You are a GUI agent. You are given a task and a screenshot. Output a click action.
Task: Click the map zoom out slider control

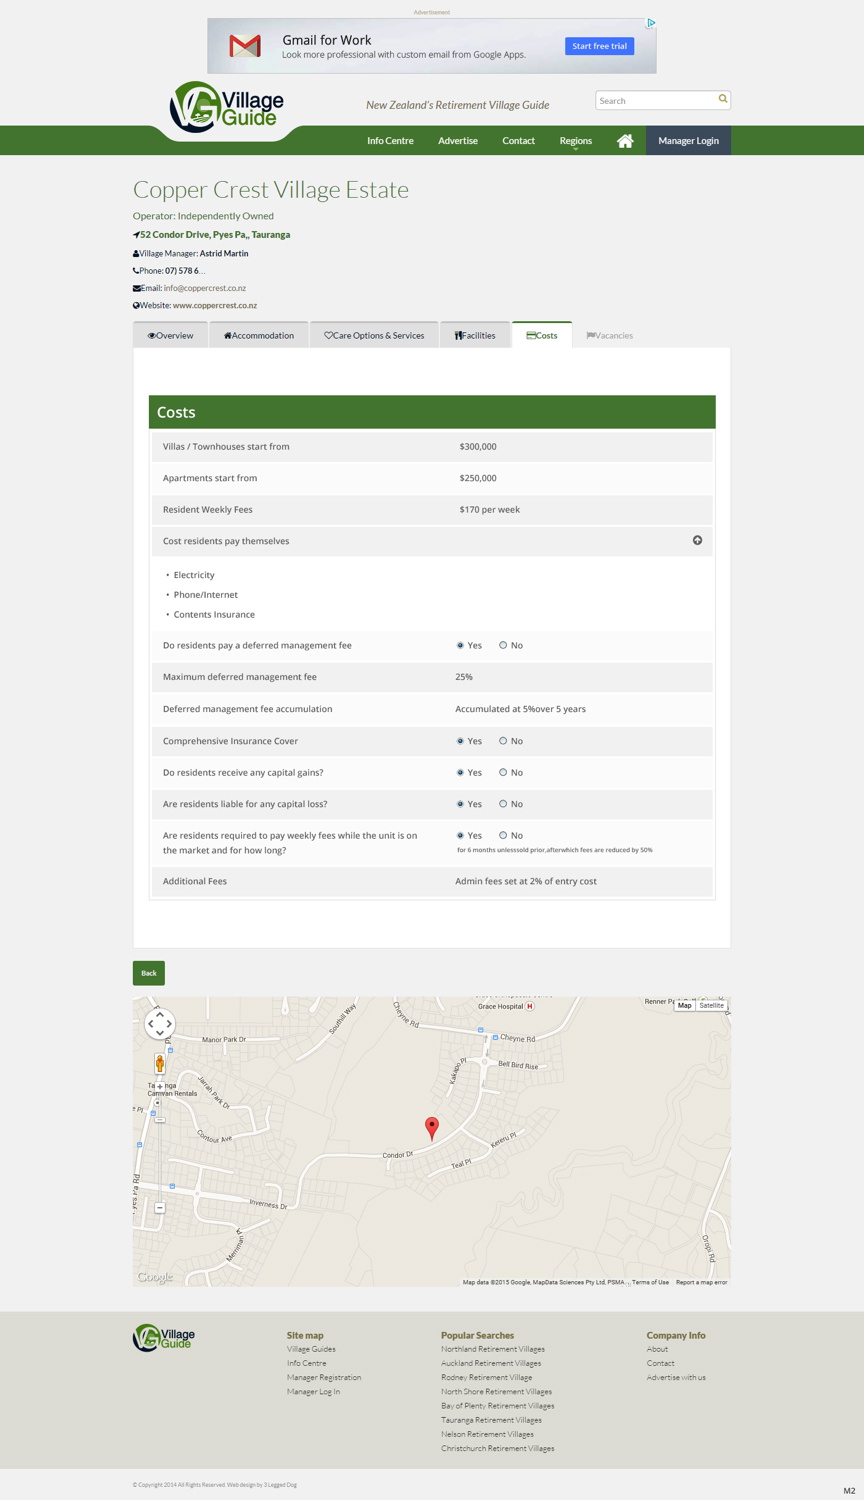coord(160,1207)
